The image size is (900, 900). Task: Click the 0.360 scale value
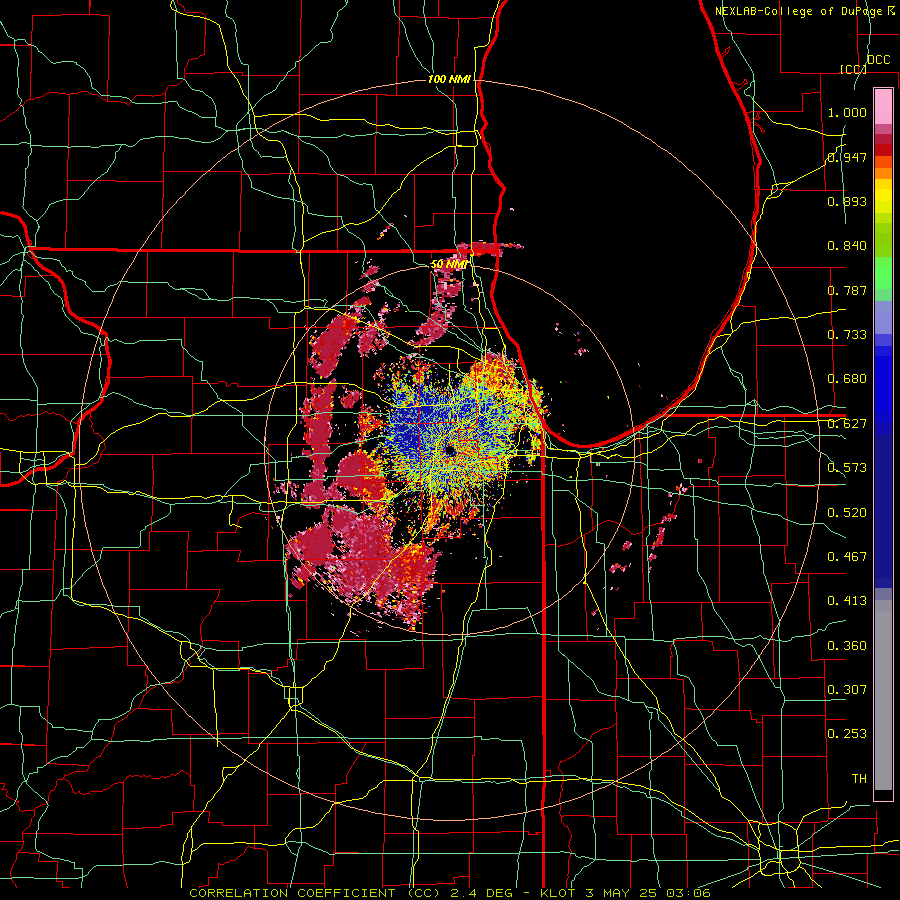click(x=847, y=646)
